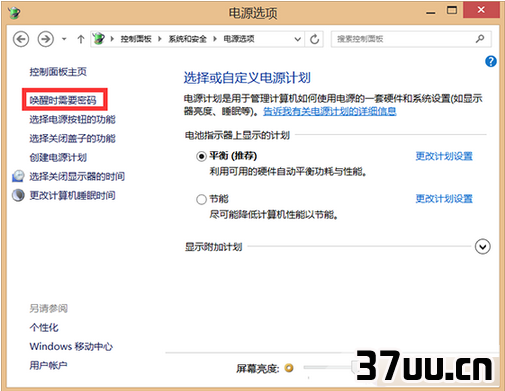The height and width of the screenshot is (391, 505).
Task: Expand arrow after 系统和安全 breadcrumb
Action: coord(215,39)
